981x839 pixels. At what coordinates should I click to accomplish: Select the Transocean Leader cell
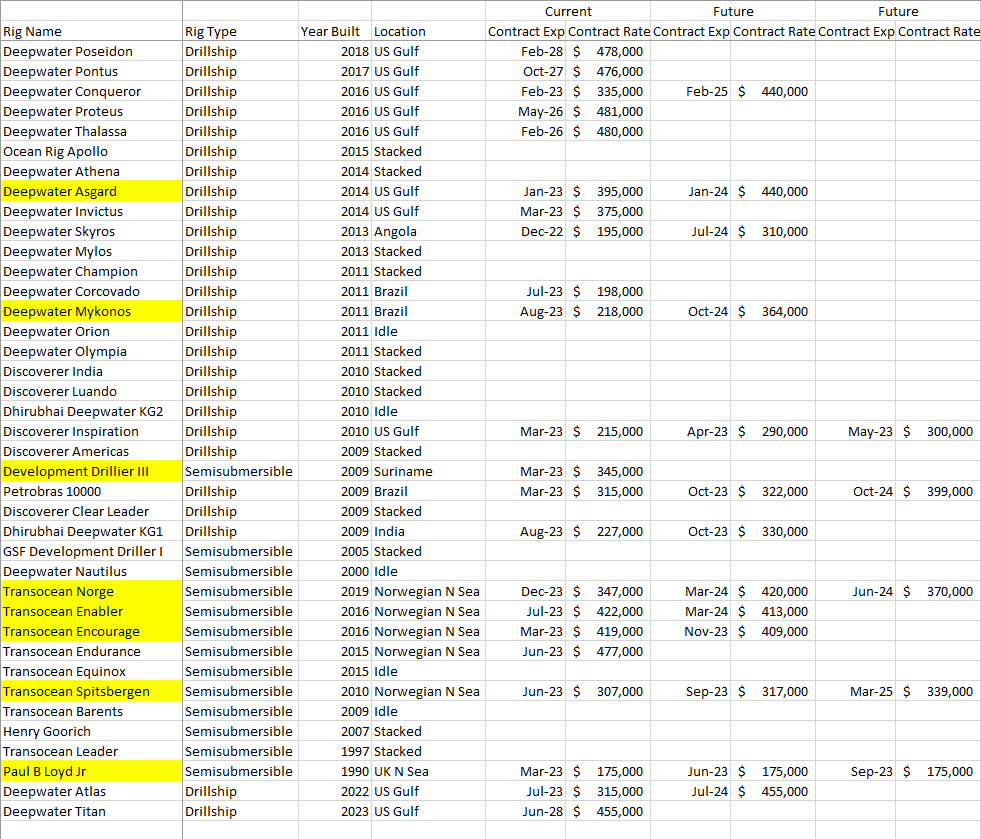tap(91, 752)
